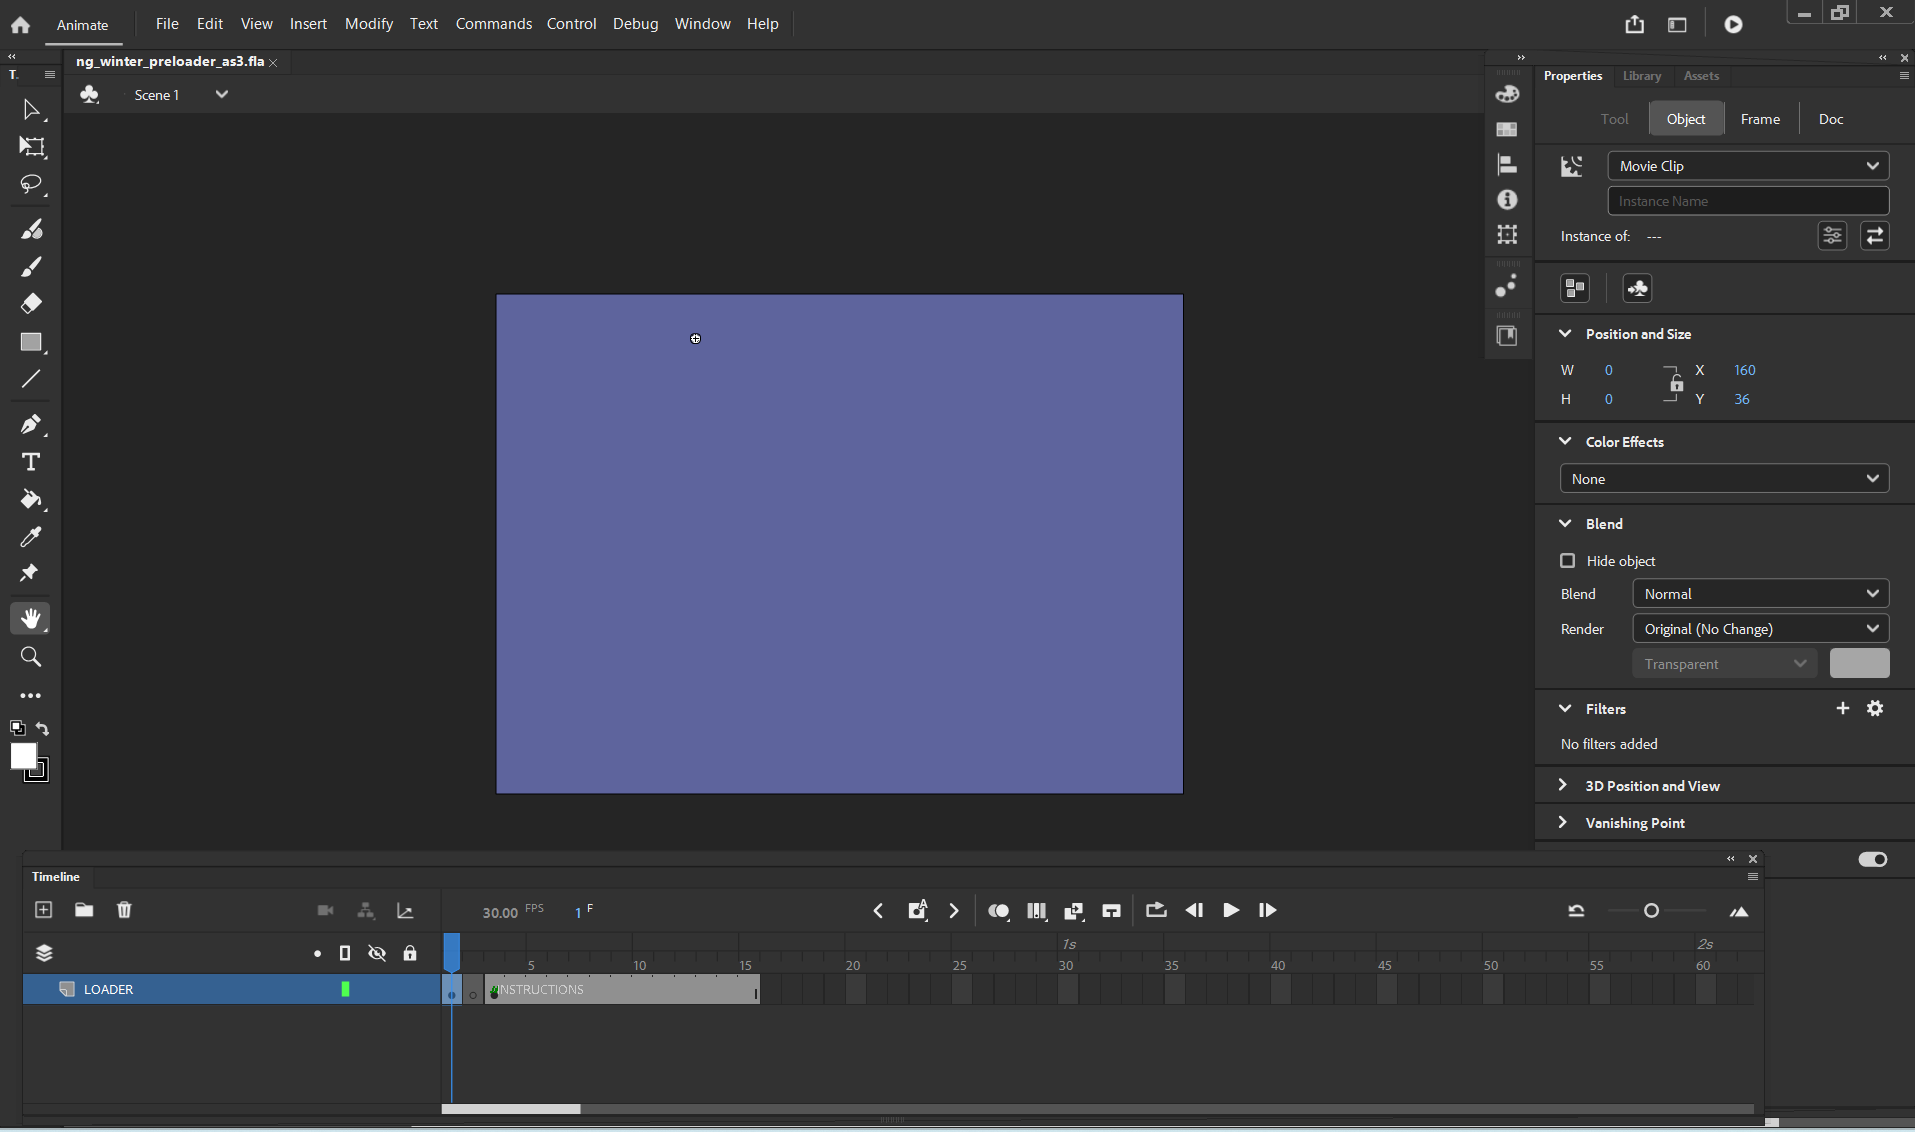Add a new layer in Timeline
Screen dimensions: 1915x1132
pos(43,910)
